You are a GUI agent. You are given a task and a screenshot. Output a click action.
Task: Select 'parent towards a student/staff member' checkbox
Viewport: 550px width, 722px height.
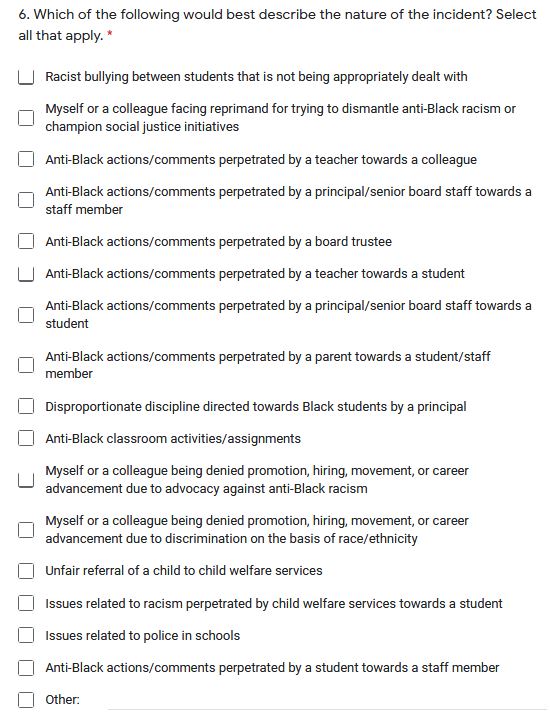pyautogui.click(x=26, y=365)
